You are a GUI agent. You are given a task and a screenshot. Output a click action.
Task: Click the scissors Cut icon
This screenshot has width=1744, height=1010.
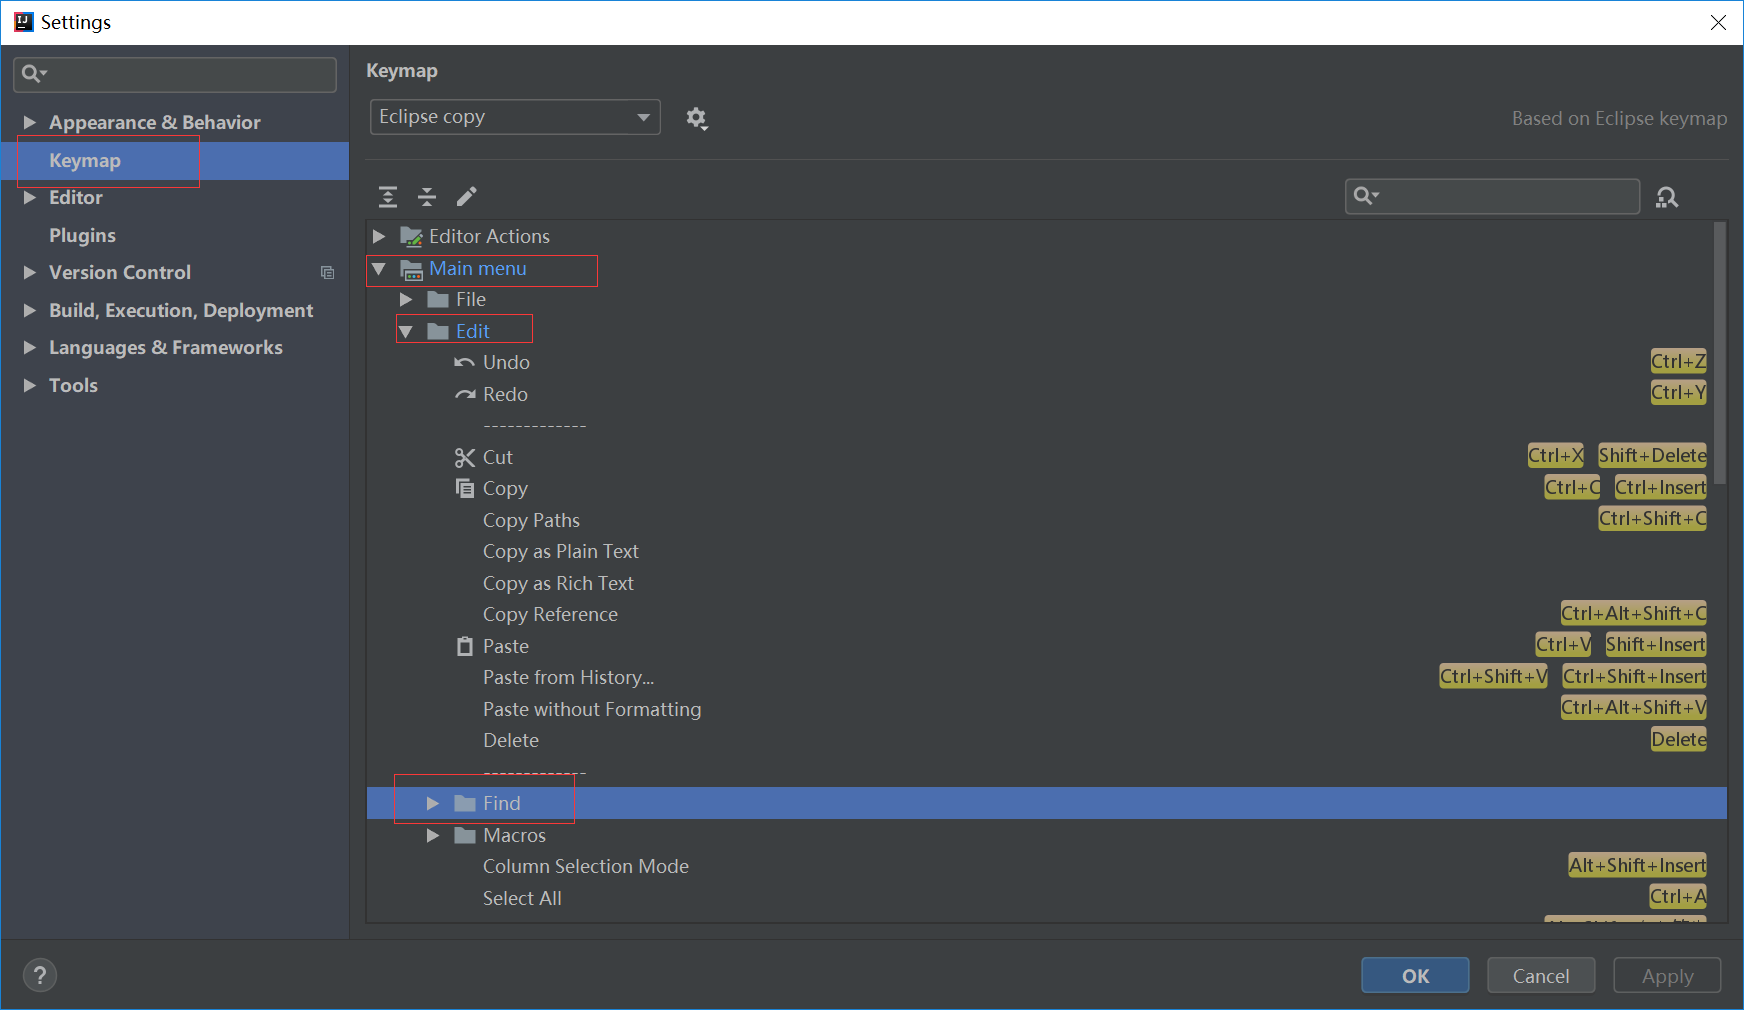[x=464, y=457]
